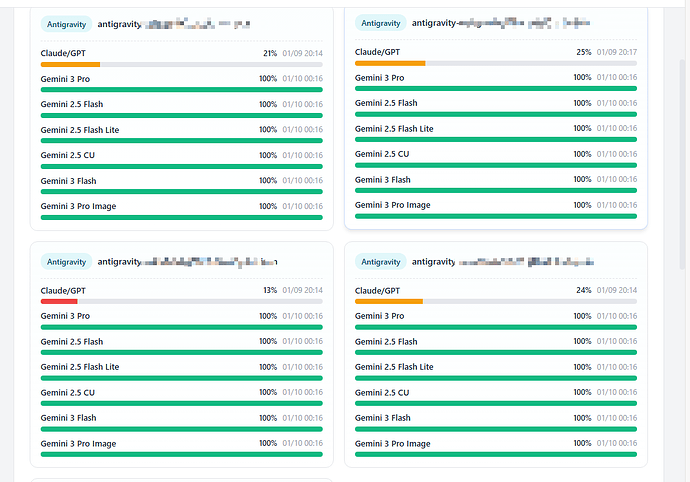Click Gemini 2.5 CU label in the 25% card
This screenshot has height=482, width=690.
(x=382, y=154)
